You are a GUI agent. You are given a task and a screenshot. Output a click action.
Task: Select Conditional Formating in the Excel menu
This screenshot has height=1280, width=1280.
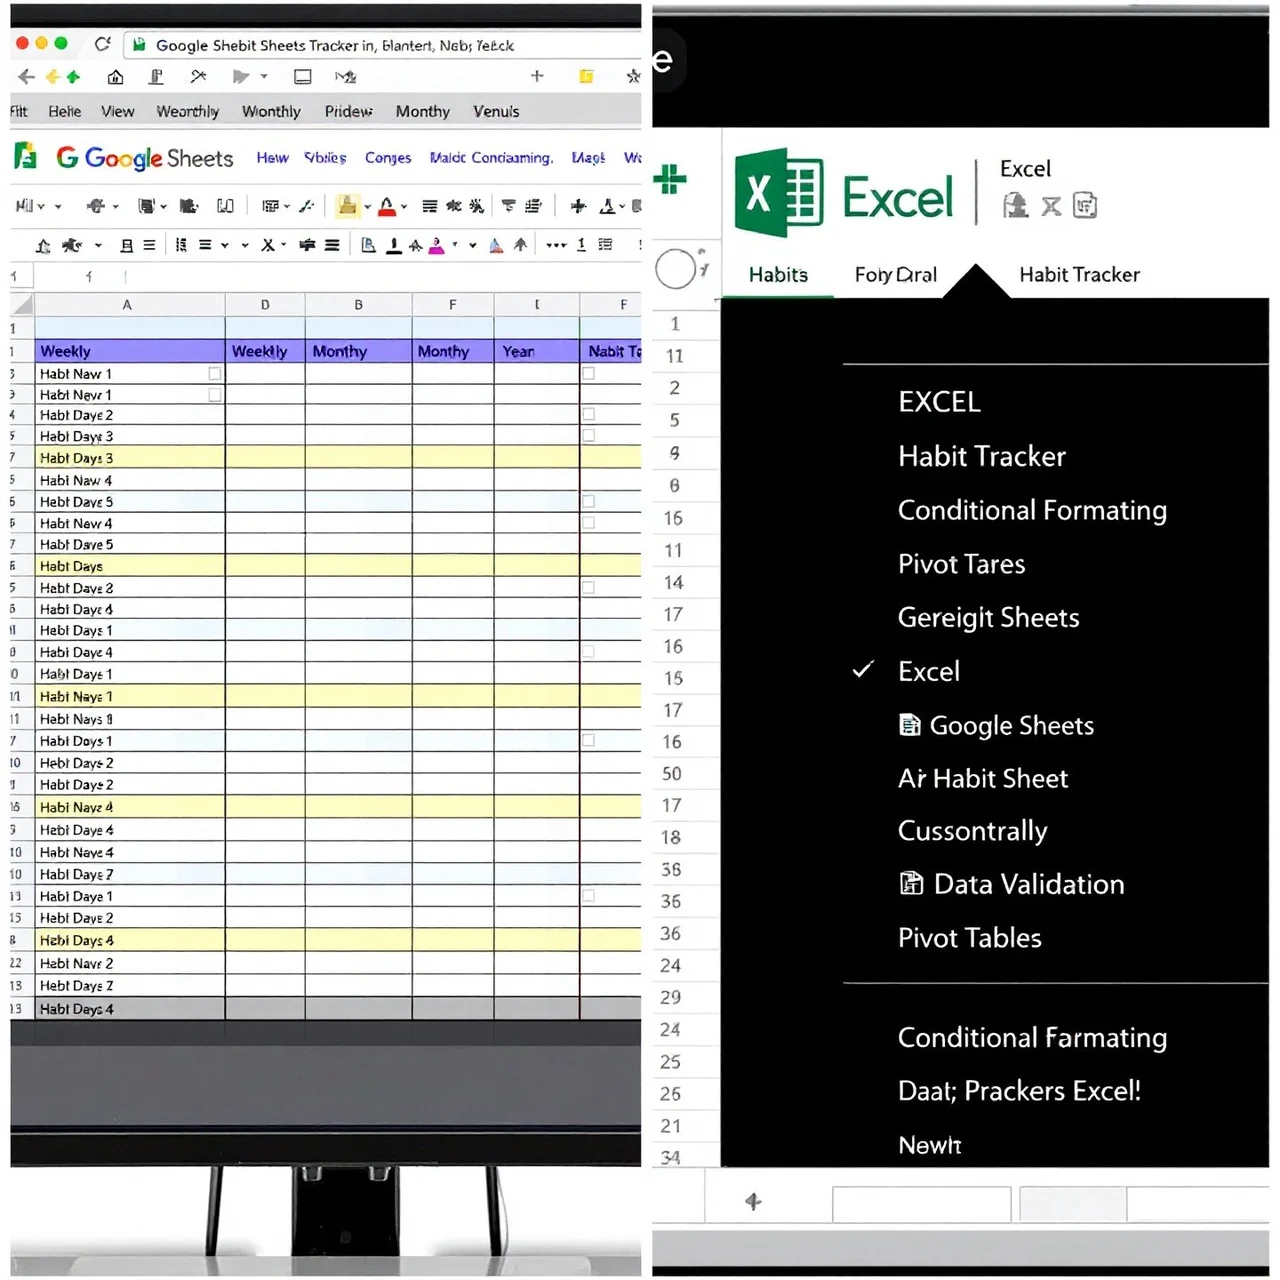(1032, 510)
